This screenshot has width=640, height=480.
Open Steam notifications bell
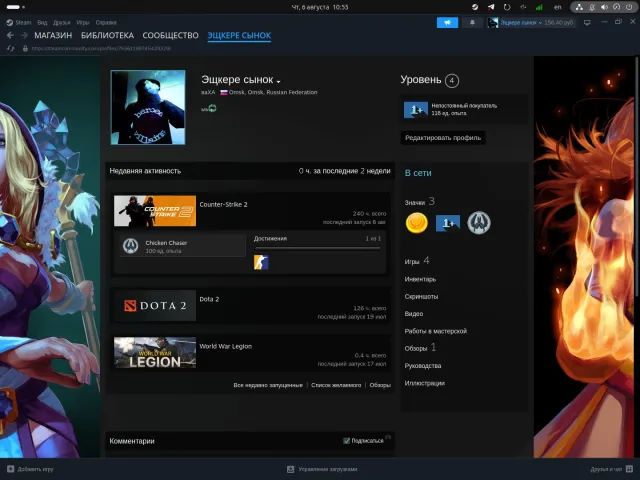coord(472,22)
